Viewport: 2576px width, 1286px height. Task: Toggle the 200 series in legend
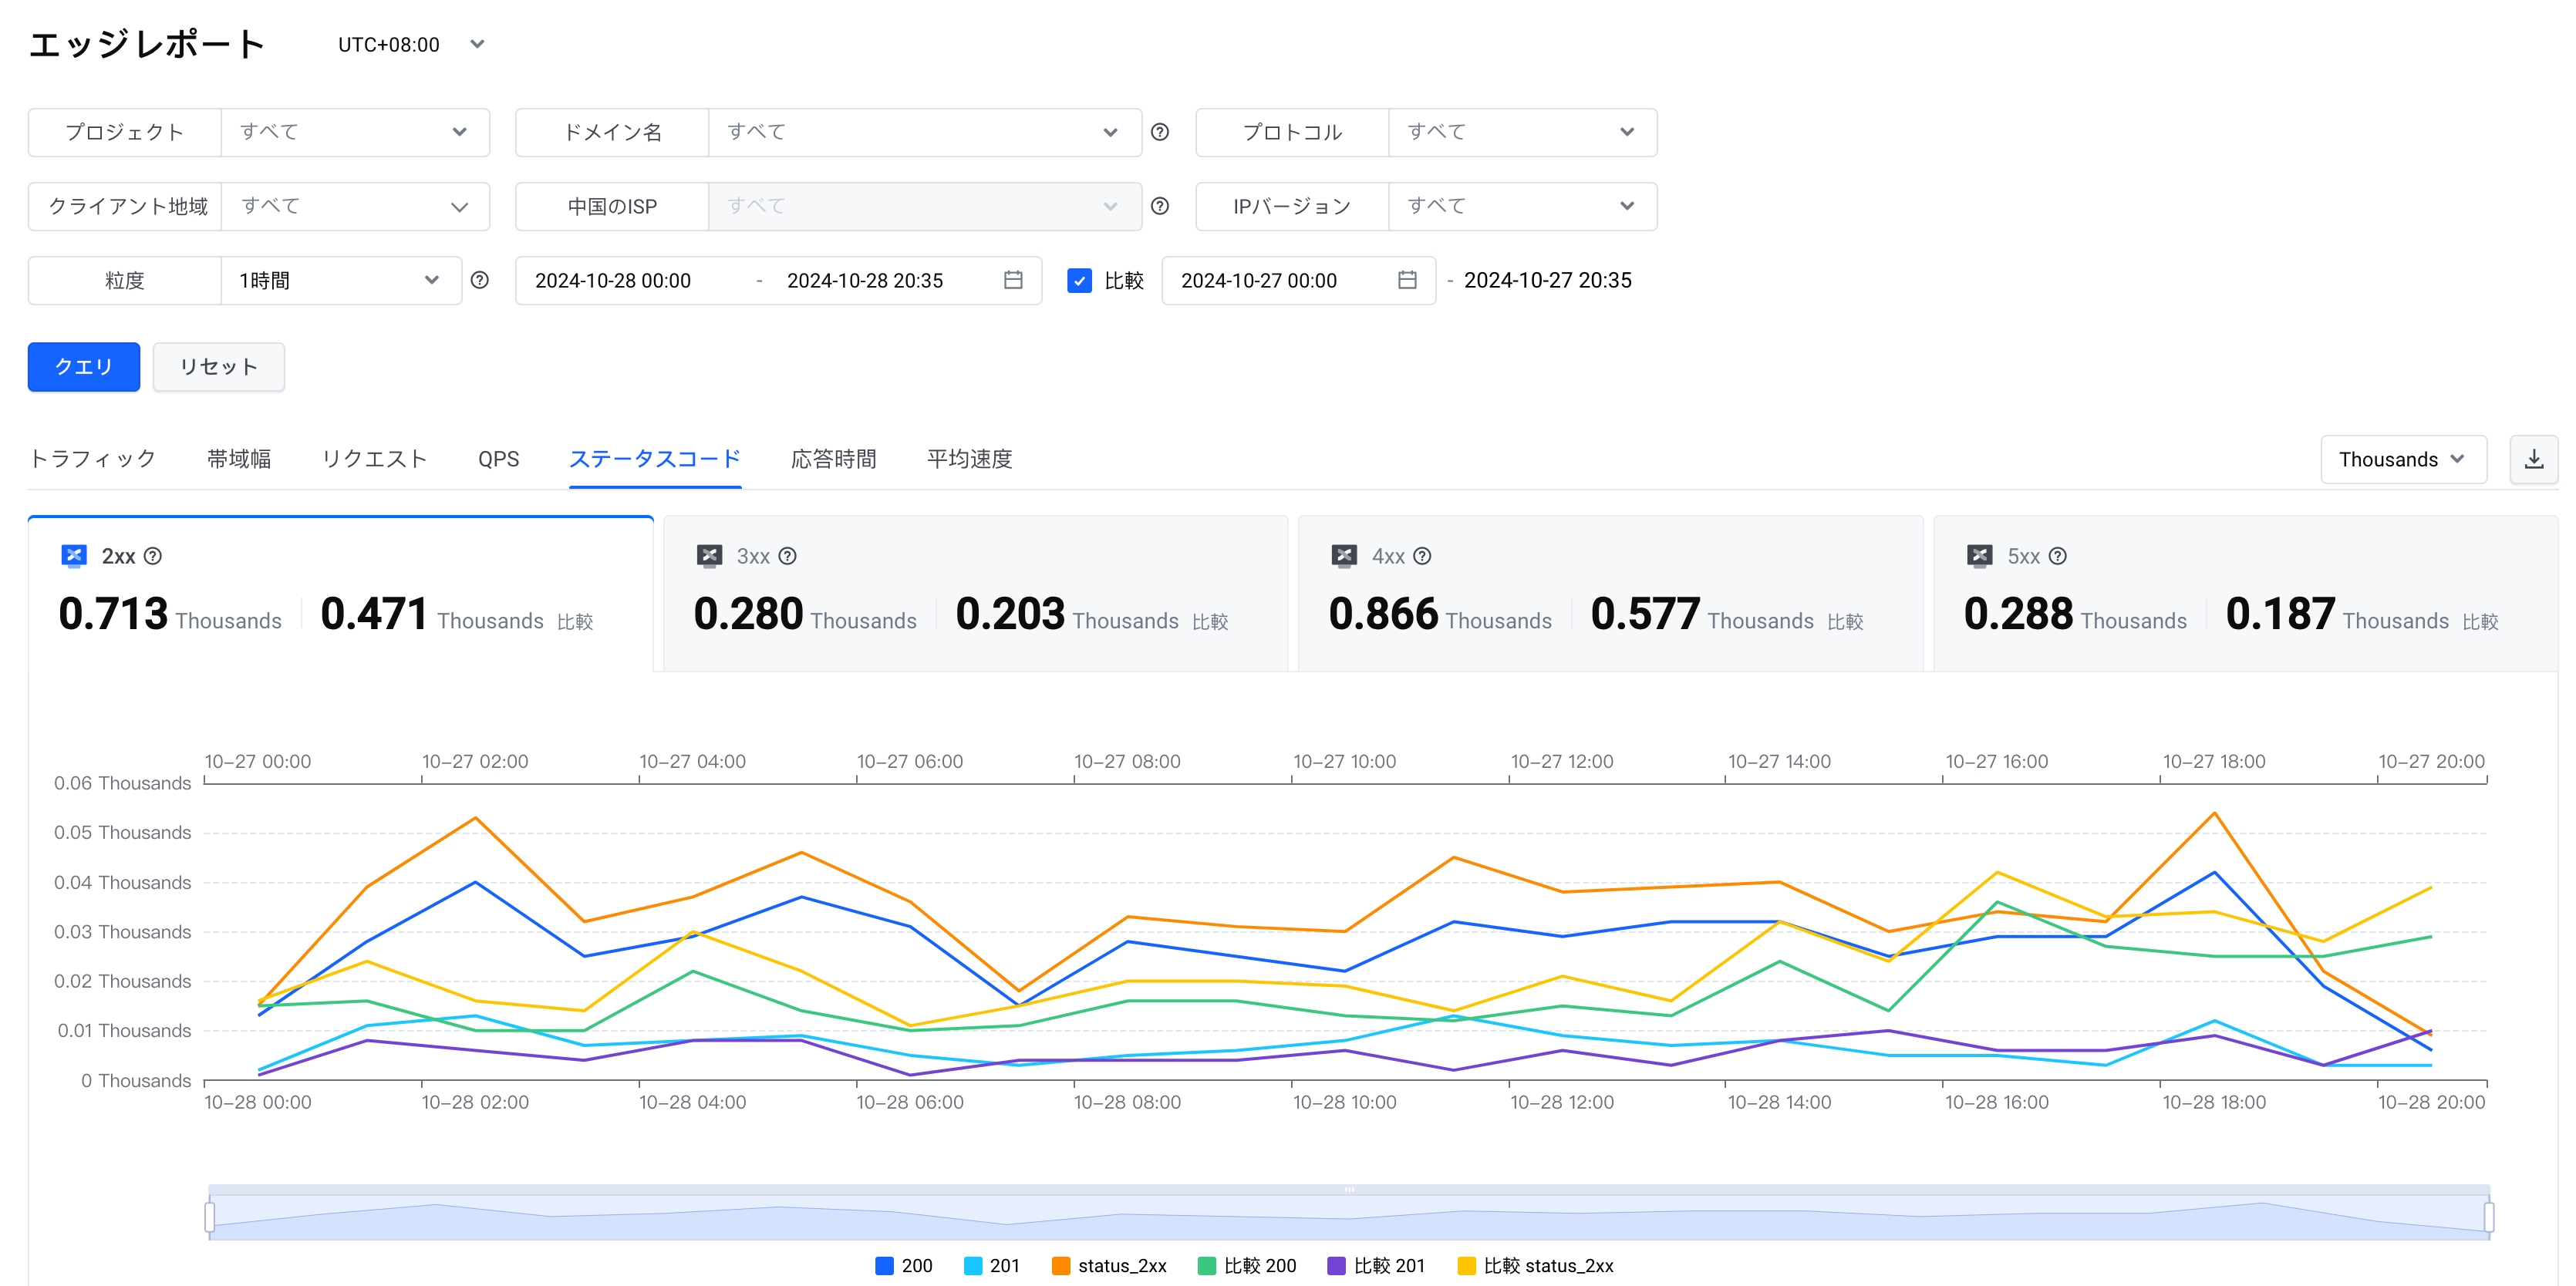[x=903, y=1266]
